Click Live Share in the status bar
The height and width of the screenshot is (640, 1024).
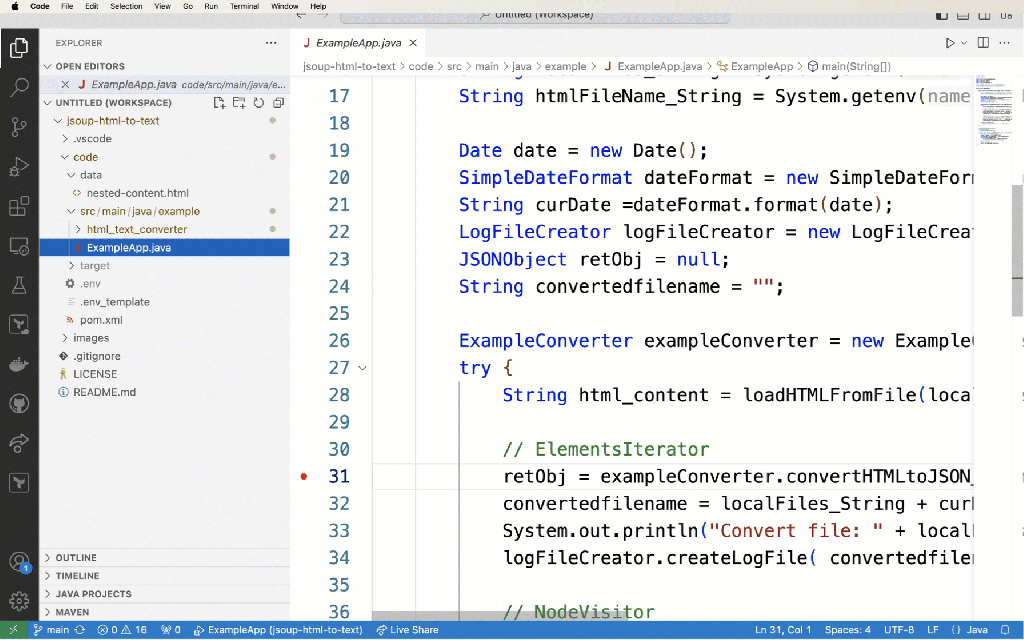tap(408, 630)
